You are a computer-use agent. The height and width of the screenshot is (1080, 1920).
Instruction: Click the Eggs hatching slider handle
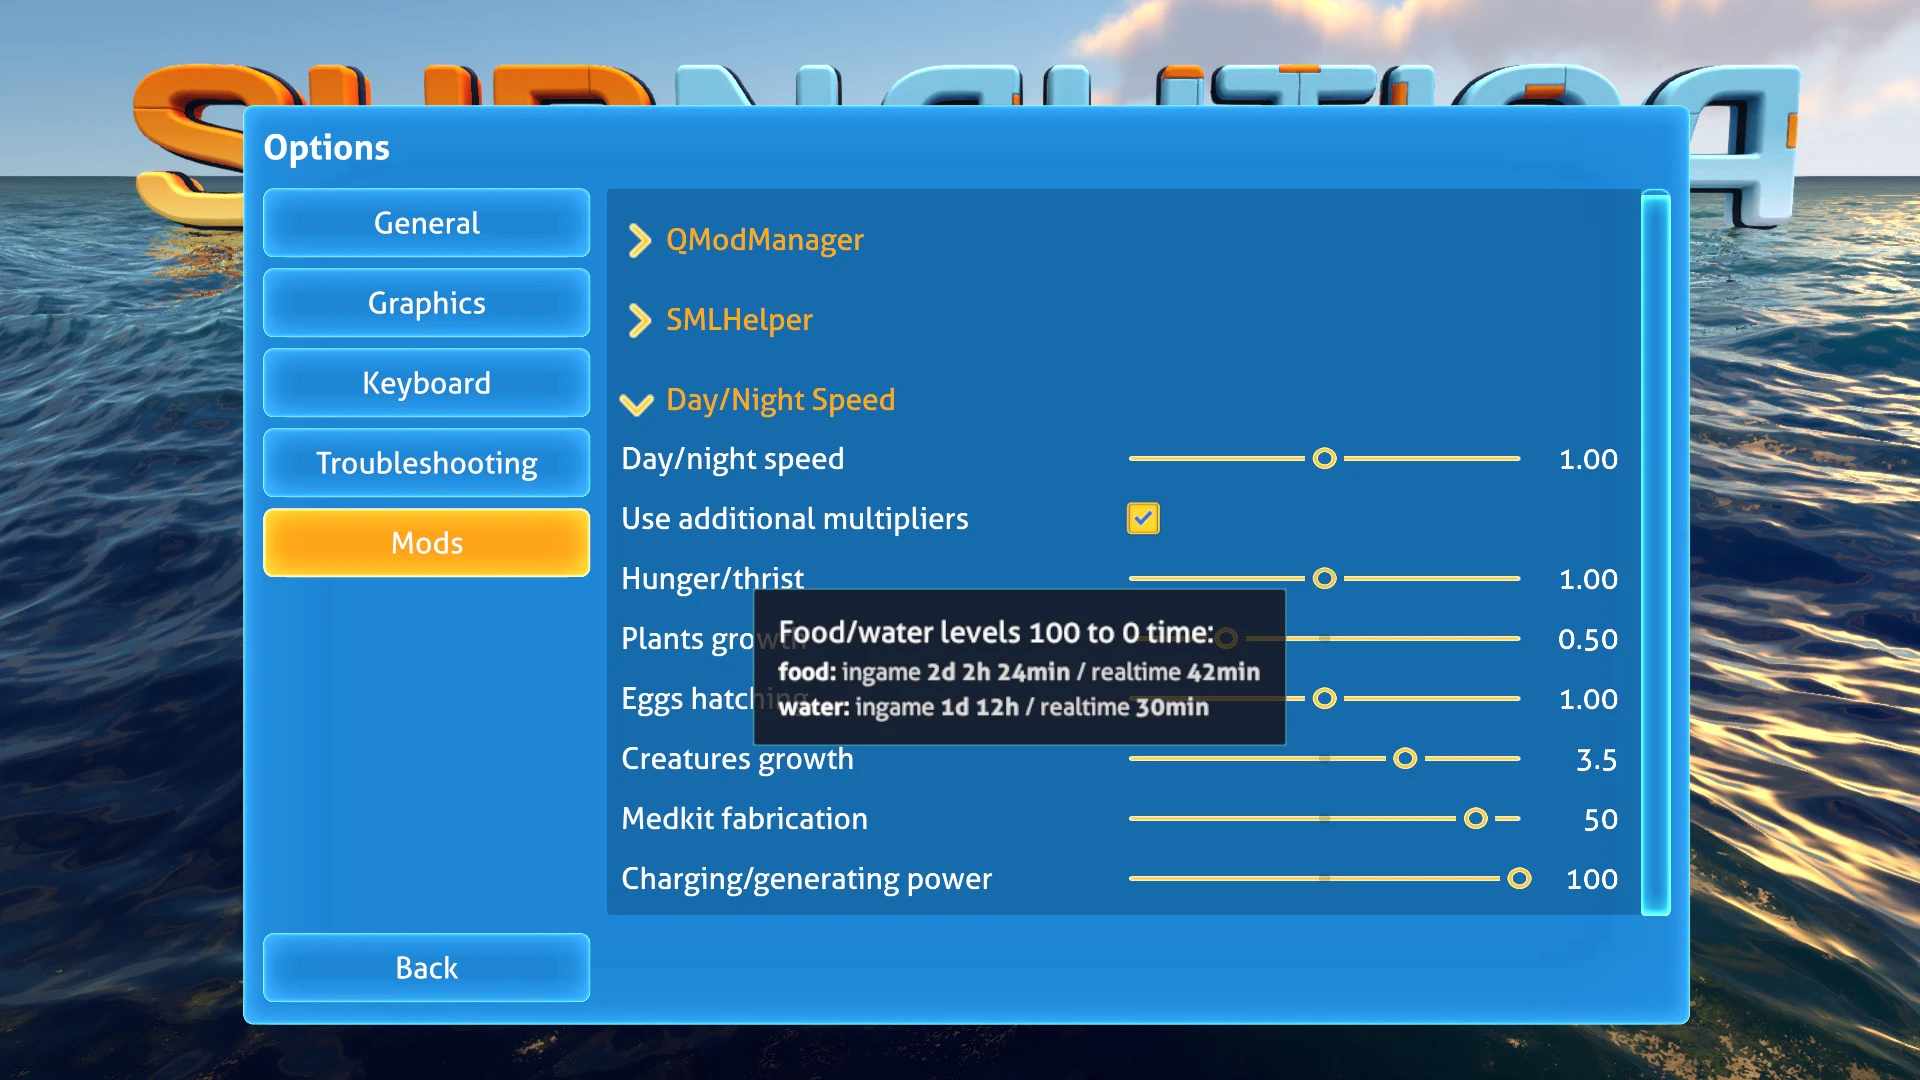pyautogui.click(x=1324, y=698)
